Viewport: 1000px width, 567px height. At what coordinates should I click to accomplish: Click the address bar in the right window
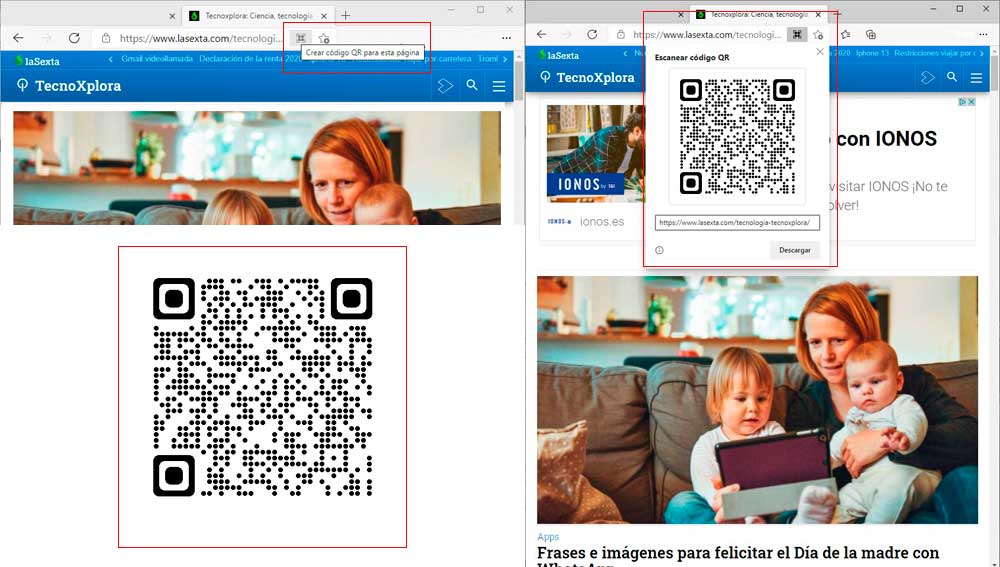coord(707,34)
